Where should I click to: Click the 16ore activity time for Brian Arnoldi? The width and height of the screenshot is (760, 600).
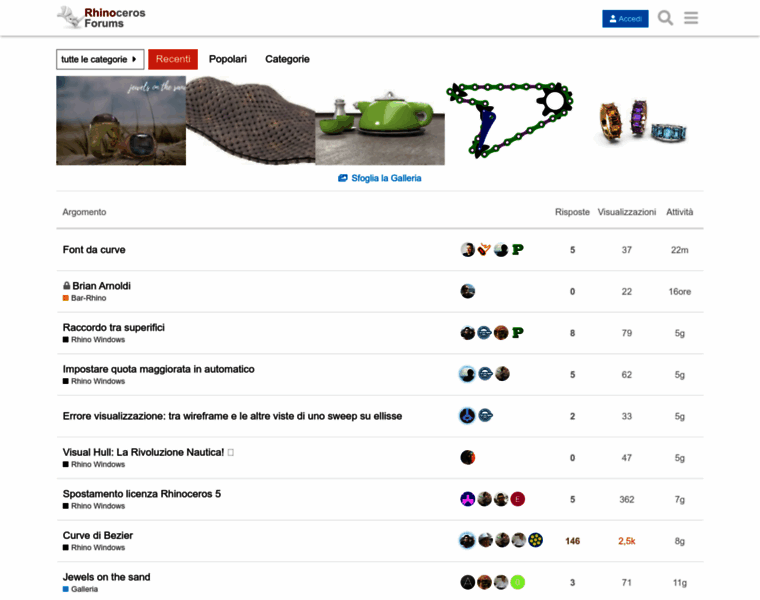[679, 292]
